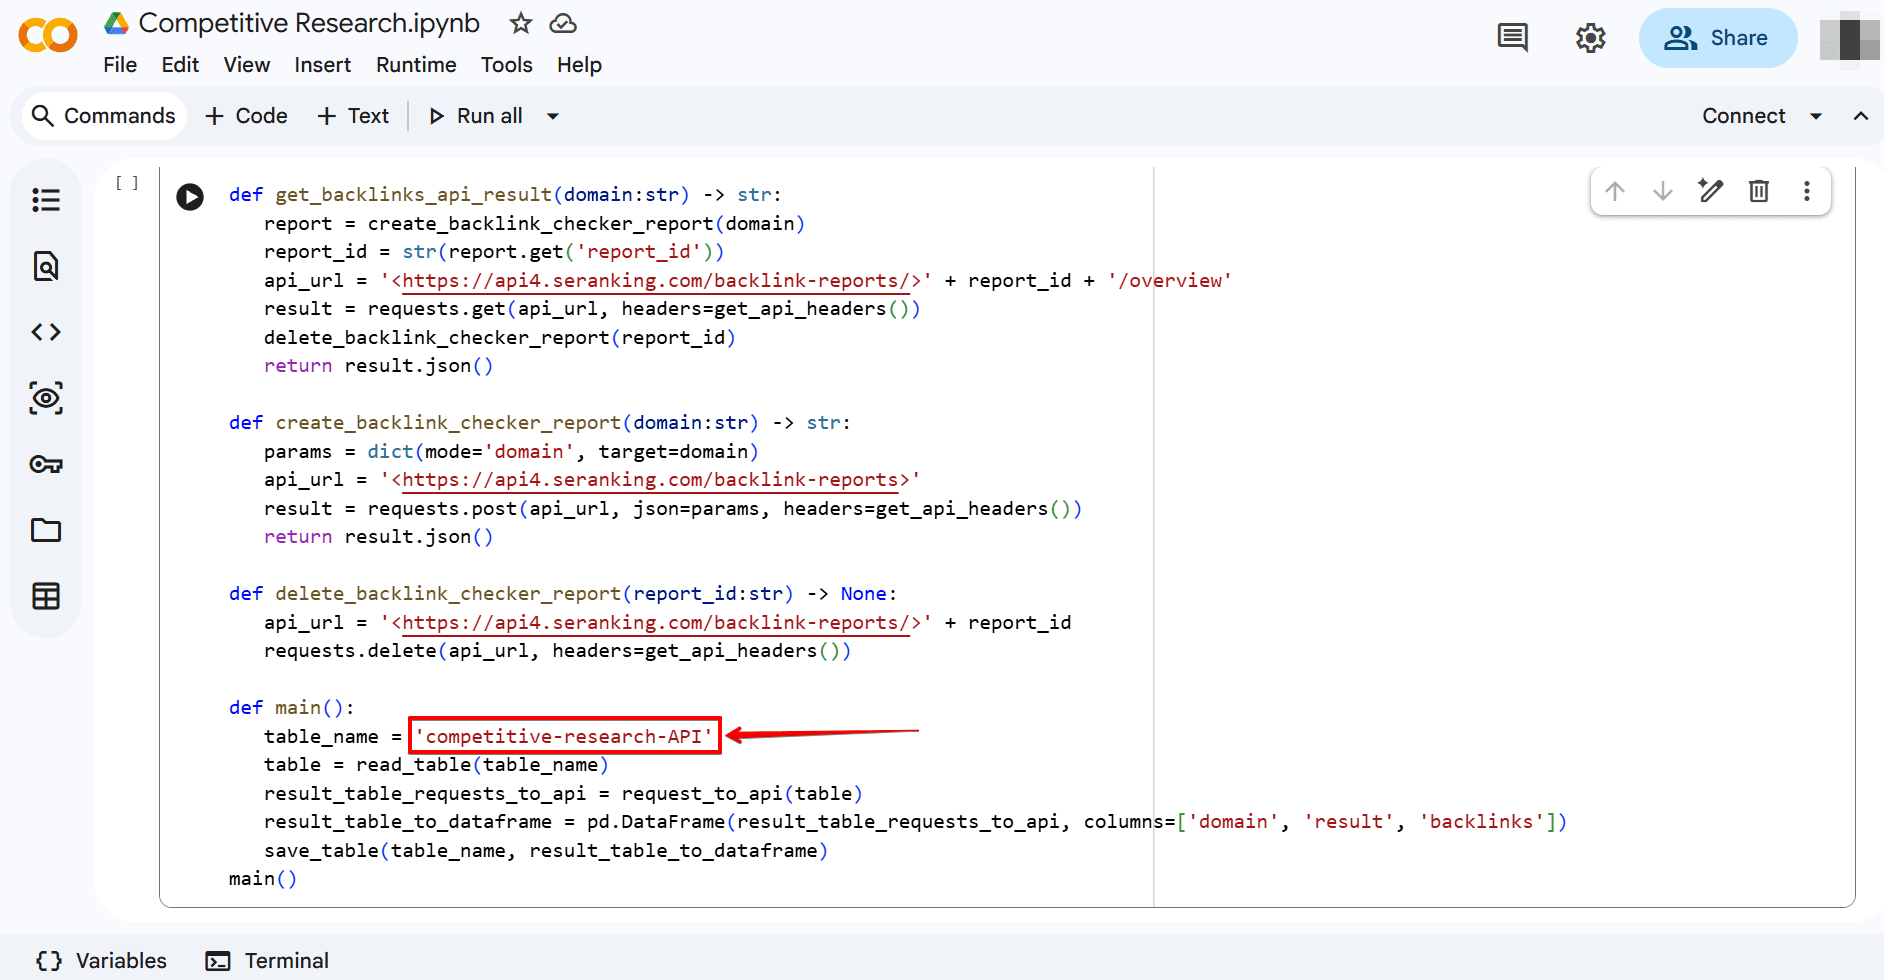Open the File menu
Viewport: 1884px width, 980px height.
(x=120, y=65)
